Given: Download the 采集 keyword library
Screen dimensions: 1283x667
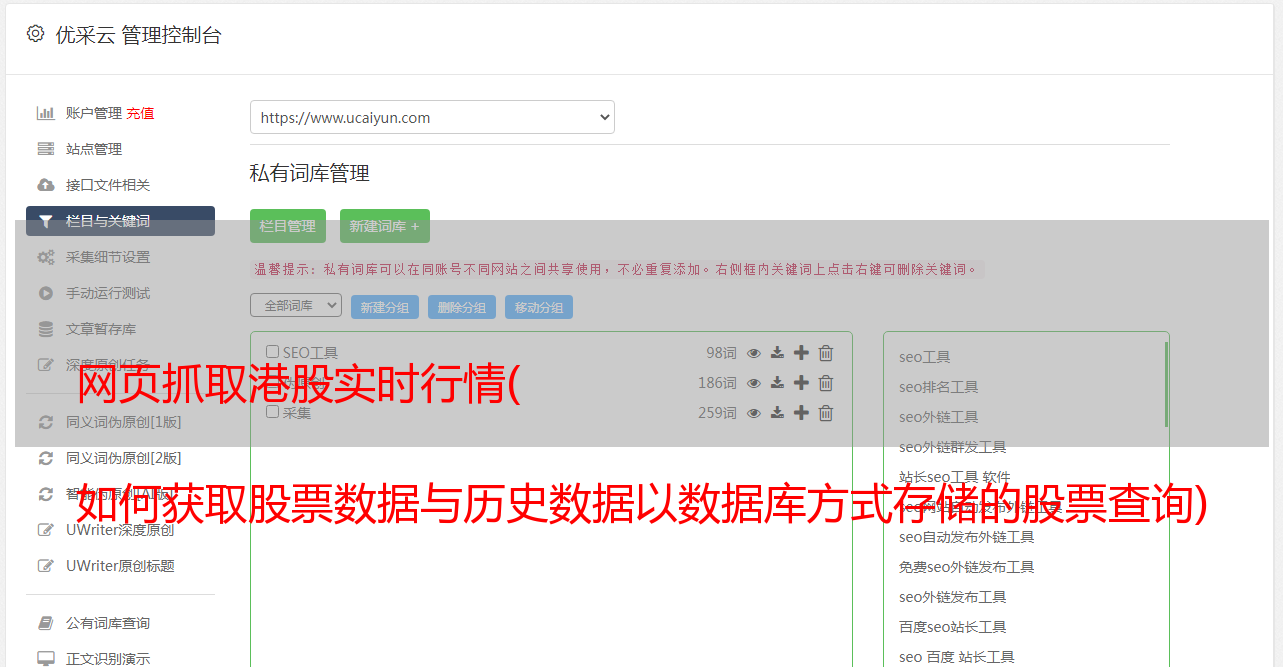Looking at the screenshot, I should tap(777, 413).
